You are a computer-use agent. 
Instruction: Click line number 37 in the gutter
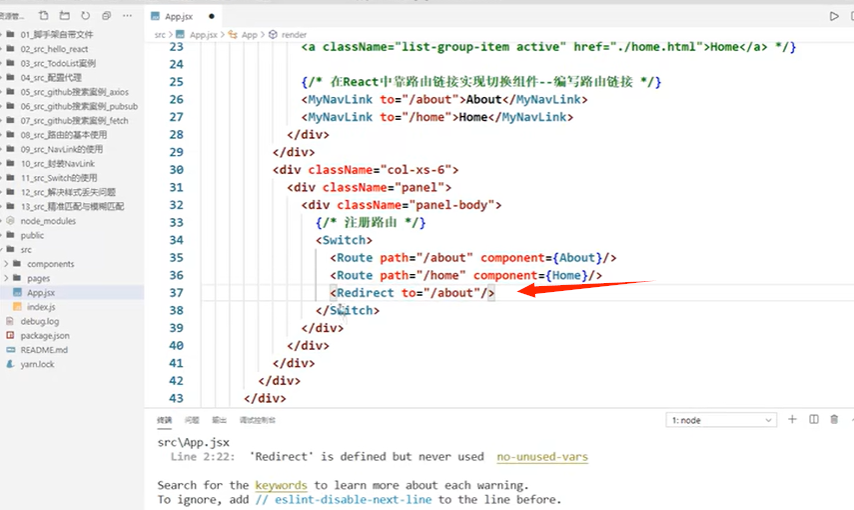tap(176, 293)
